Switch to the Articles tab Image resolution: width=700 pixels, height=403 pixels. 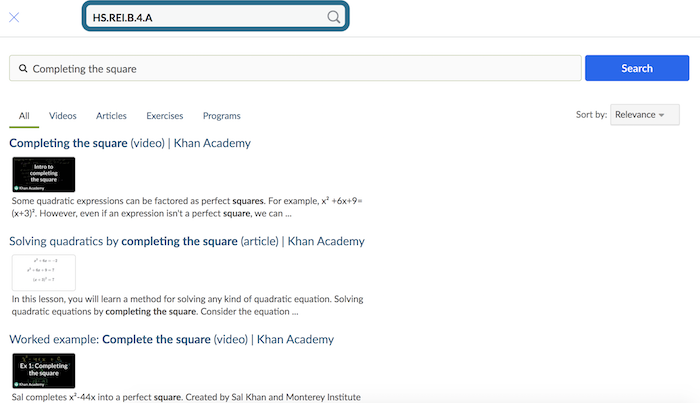[111, 116]
